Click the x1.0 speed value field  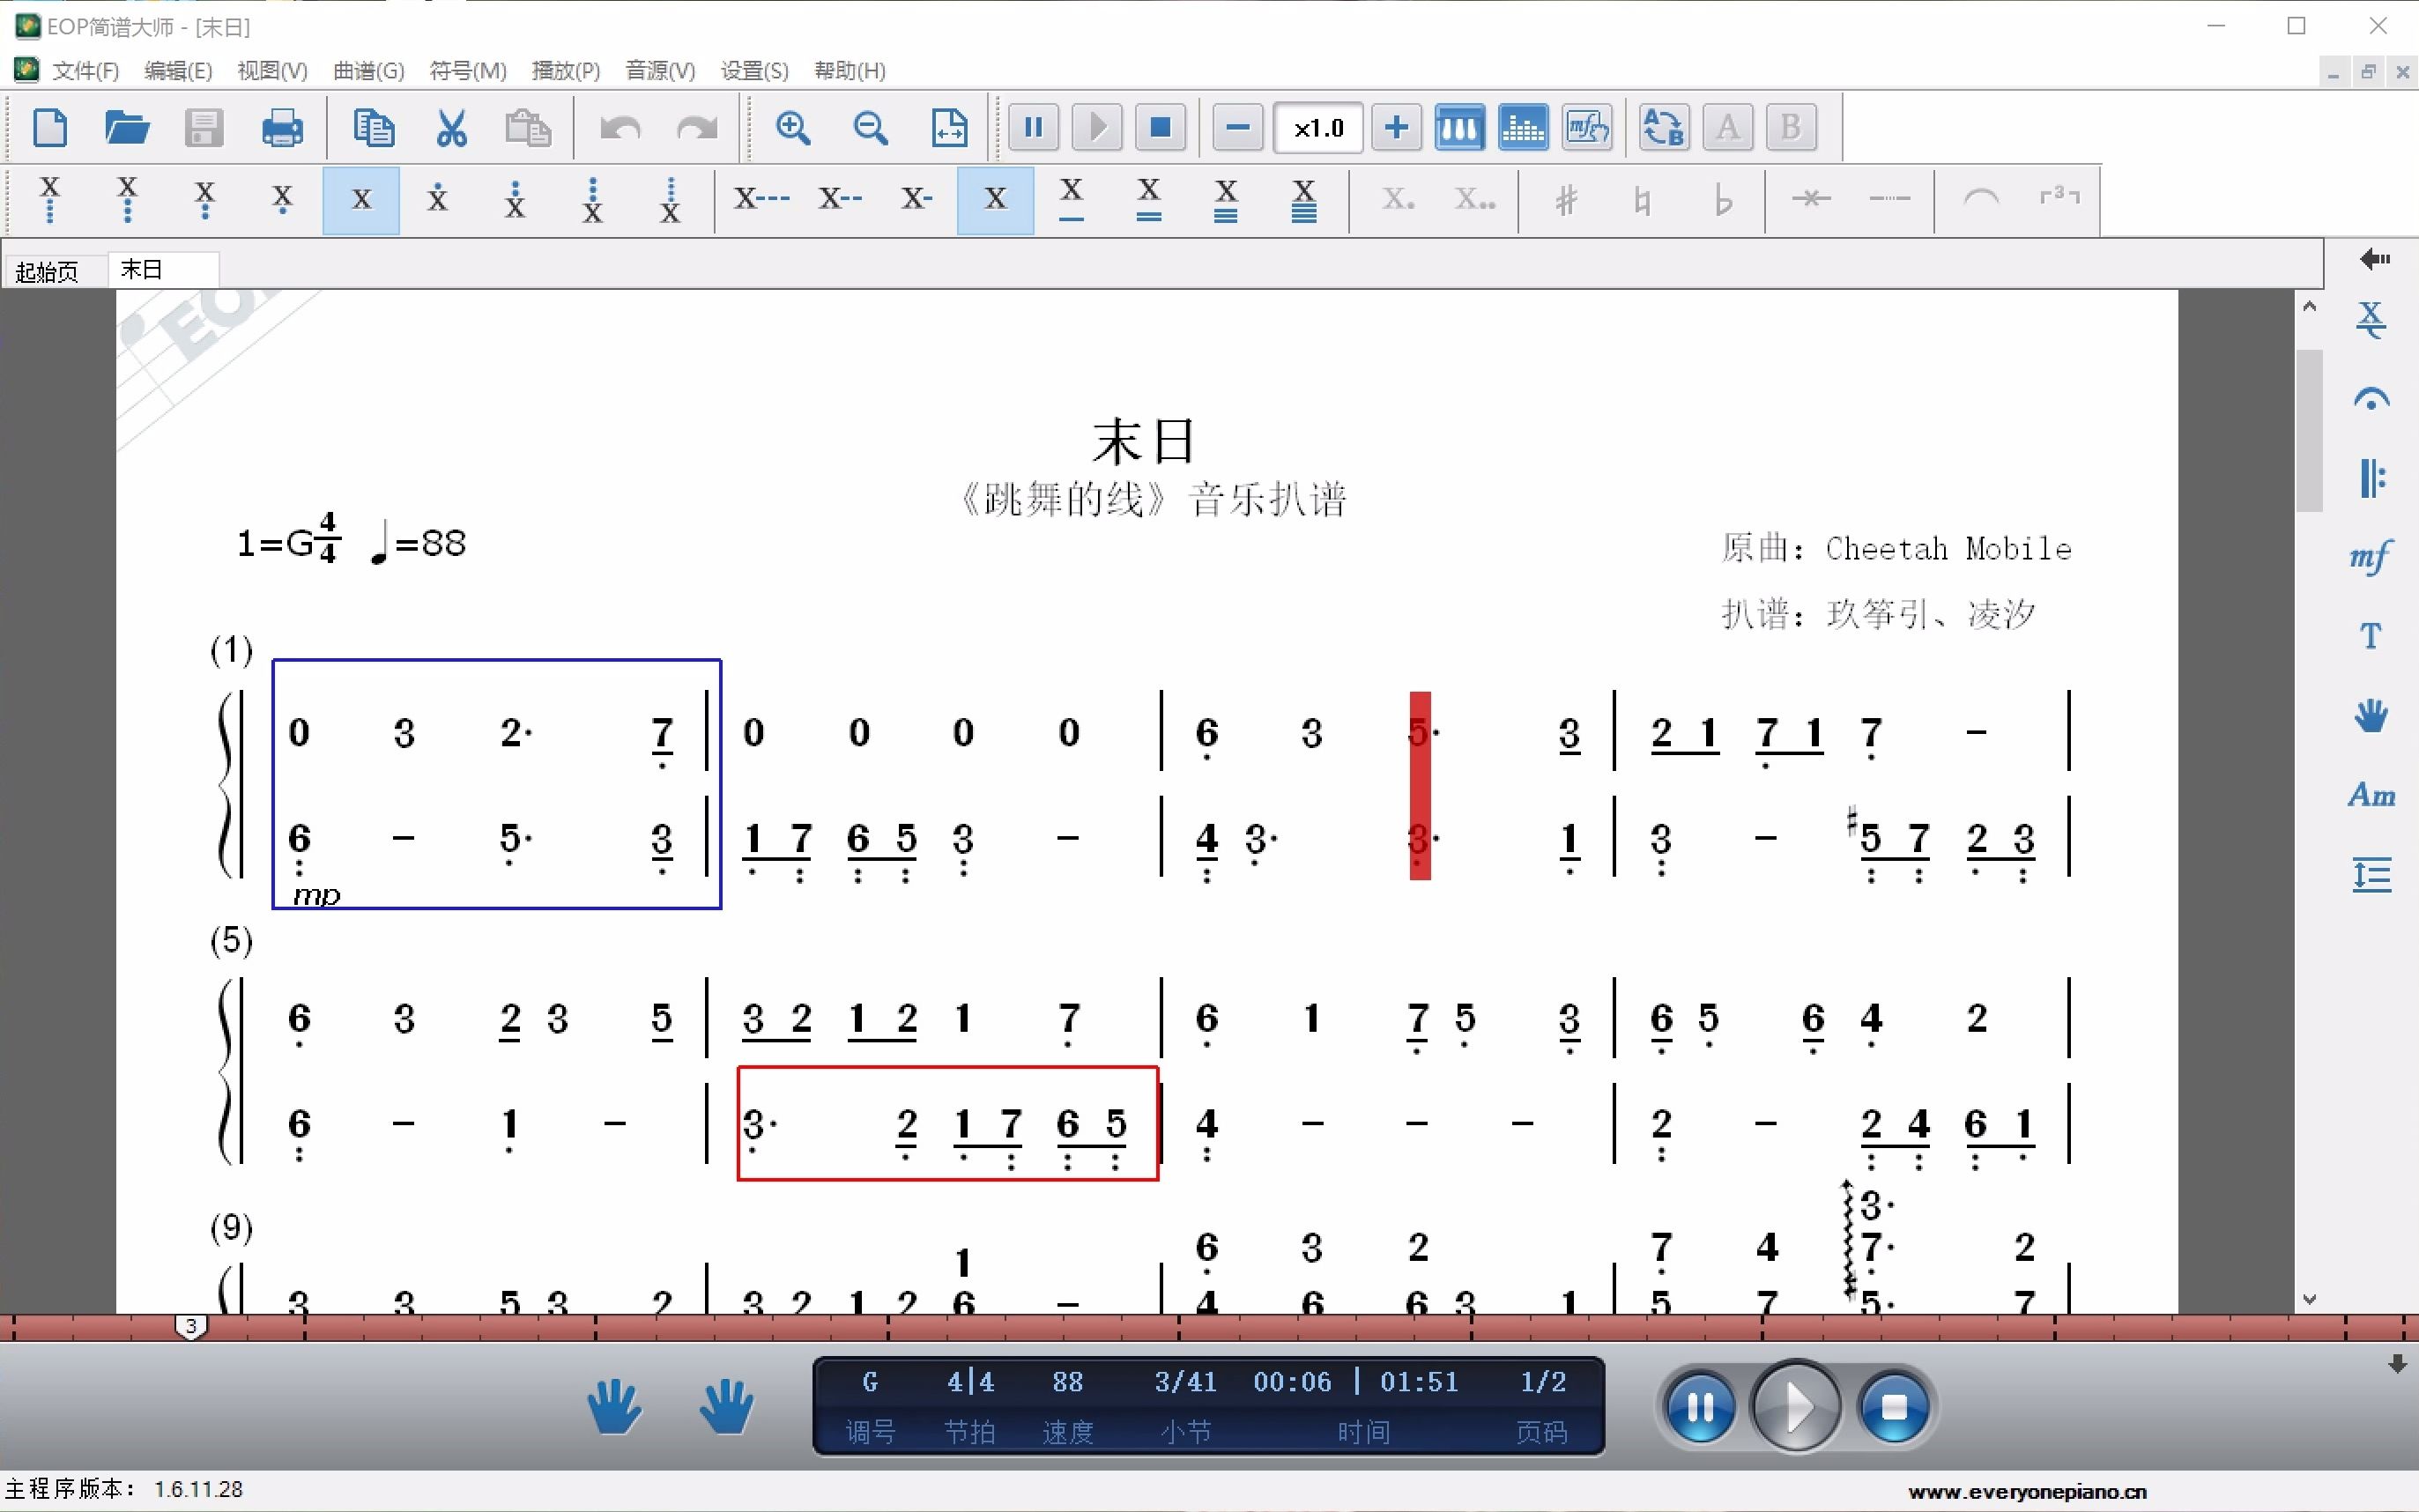[x=1317, y=127]
